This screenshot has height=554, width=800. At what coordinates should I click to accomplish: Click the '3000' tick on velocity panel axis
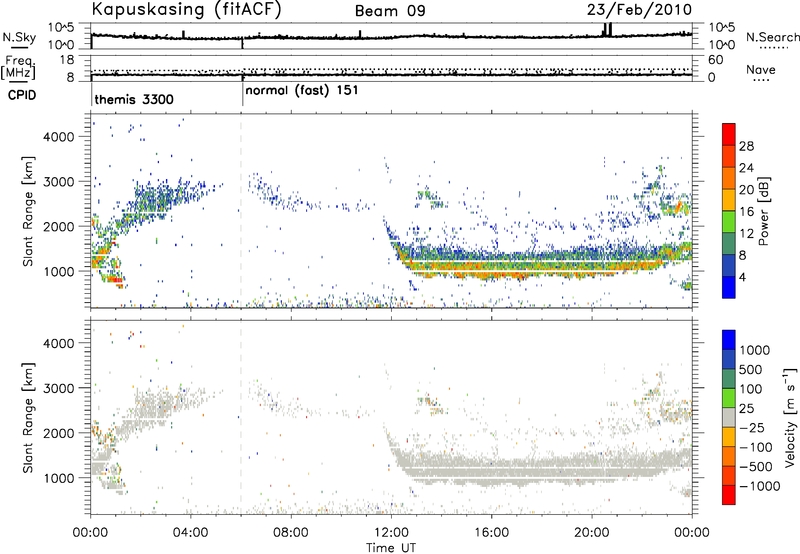point(59,388)
